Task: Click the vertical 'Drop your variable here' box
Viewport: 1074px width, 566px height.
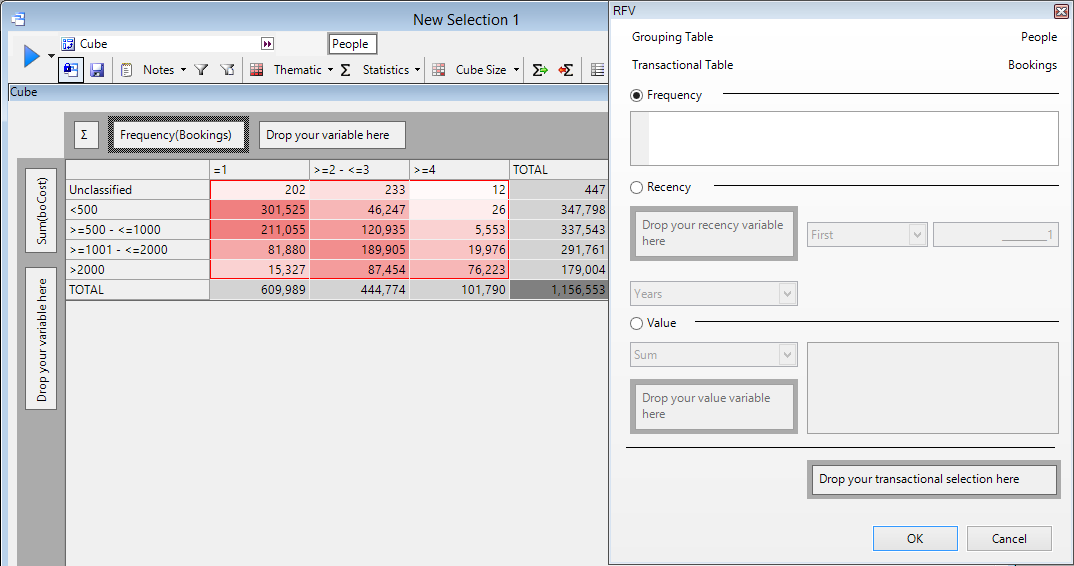Action: point(41,339)
